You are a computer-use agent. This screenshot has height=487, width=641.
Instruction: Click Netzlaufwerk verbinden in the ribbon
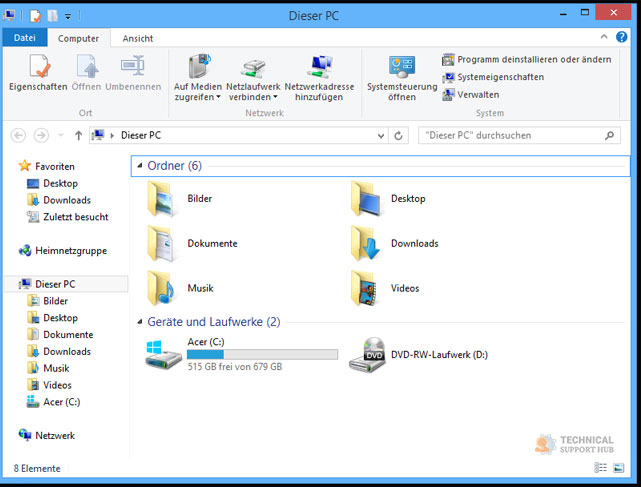253,78
